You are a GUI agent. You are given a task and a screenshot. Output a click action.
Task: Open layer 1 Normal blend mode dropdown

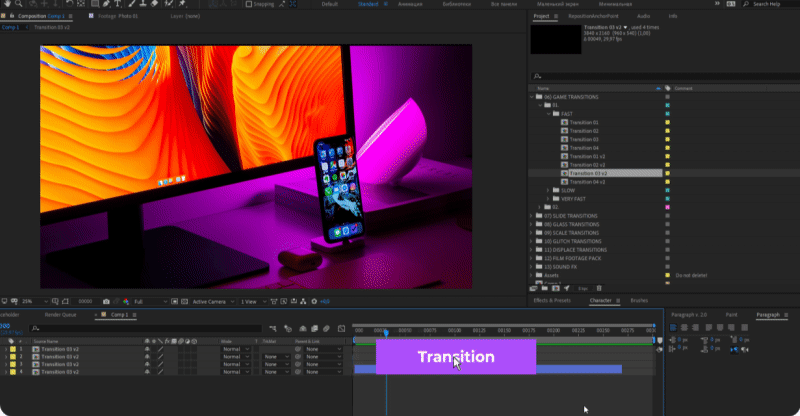tap(236, 349)
